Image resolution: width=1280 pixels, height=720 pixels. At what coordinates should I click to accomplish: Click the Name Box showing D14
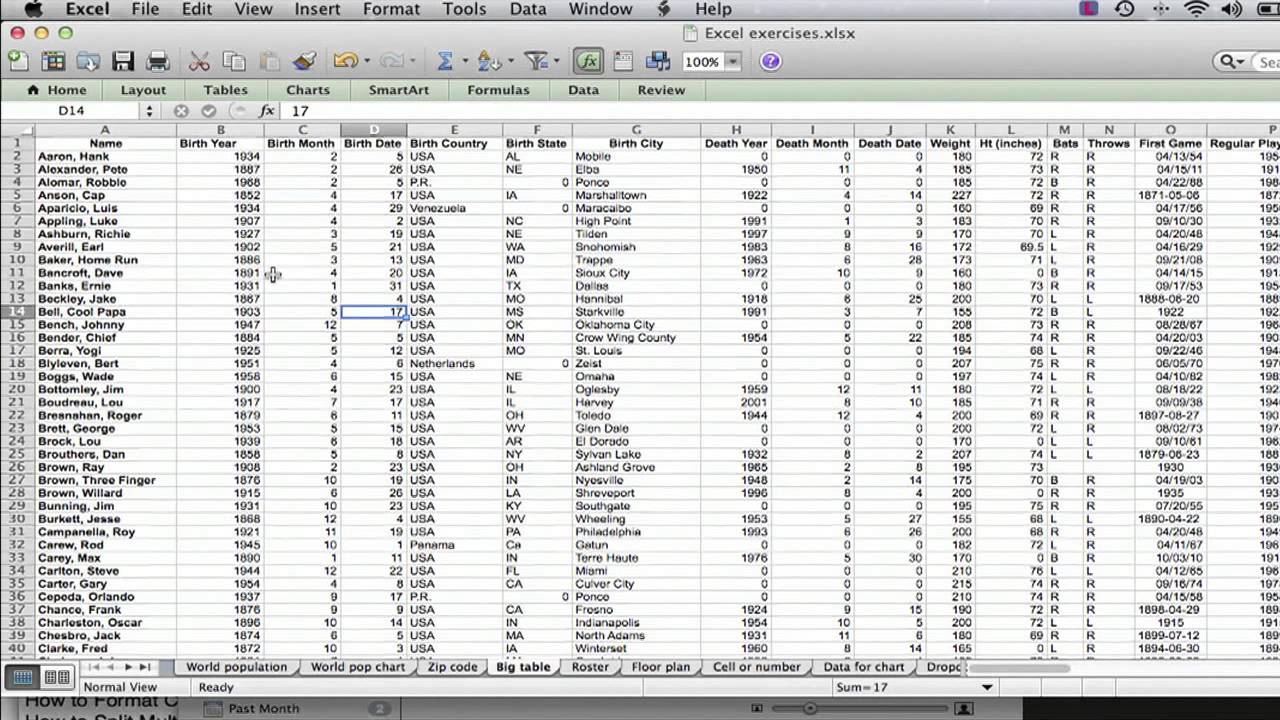(71, 111)
